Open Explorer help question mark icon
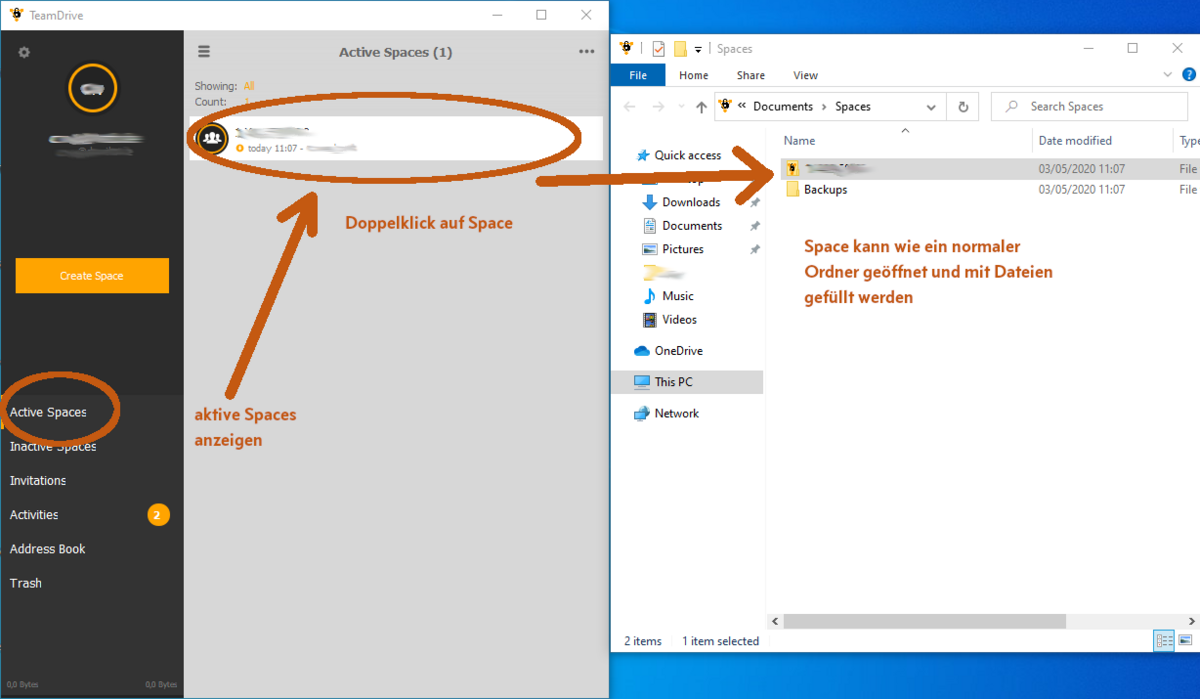This screenshot has height=699, width=1200. coord(1189,75)
